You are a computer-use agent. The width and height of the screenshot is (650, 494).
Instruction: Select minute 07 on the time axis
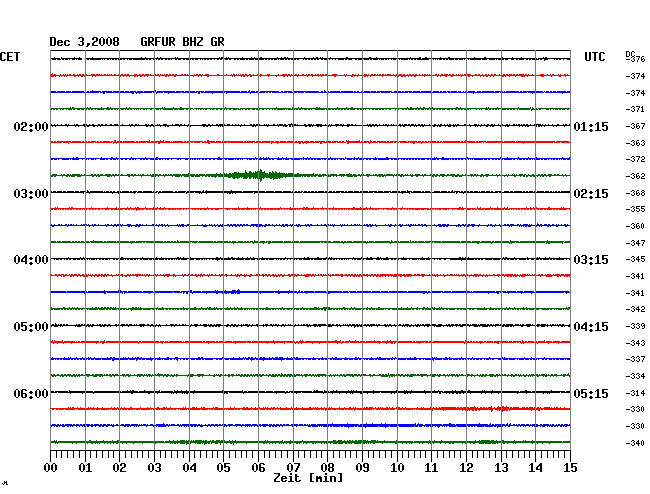point(293,468)
